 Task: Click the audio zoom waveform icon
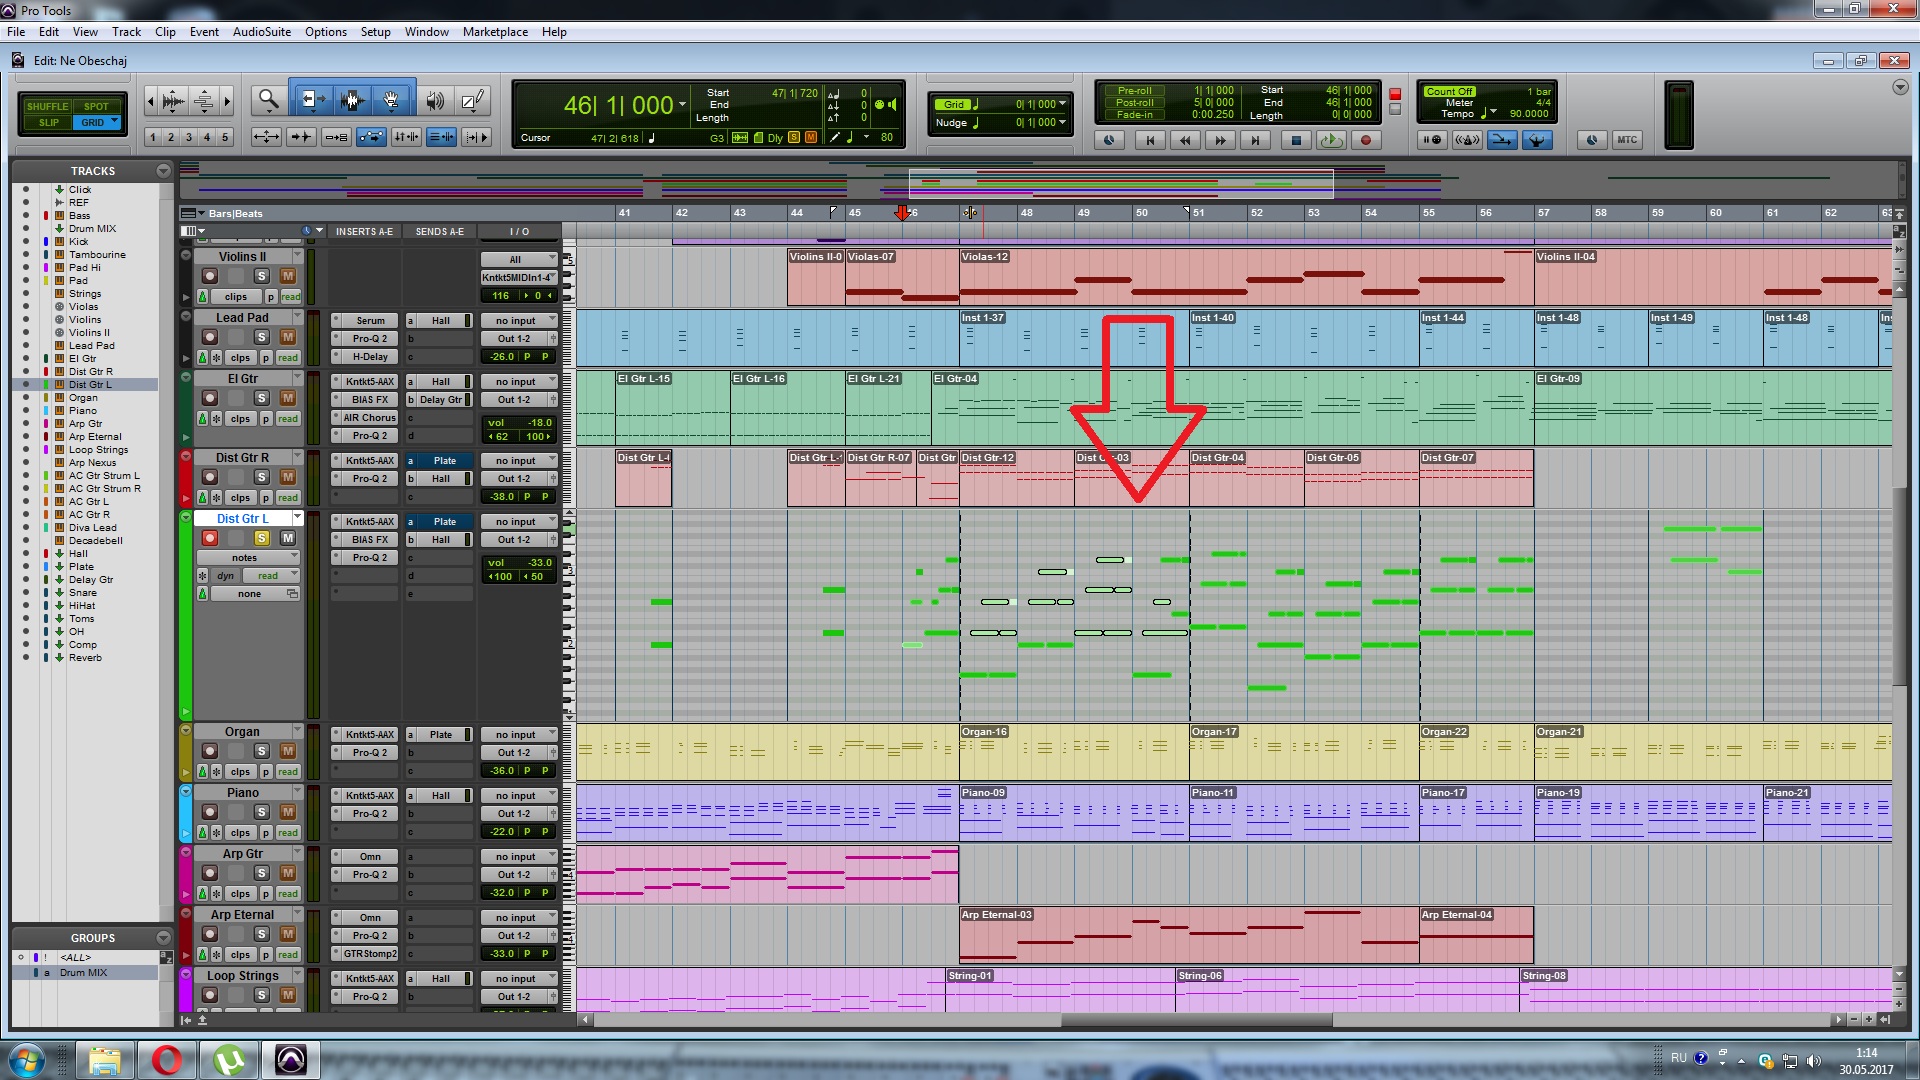click(173, 100)
